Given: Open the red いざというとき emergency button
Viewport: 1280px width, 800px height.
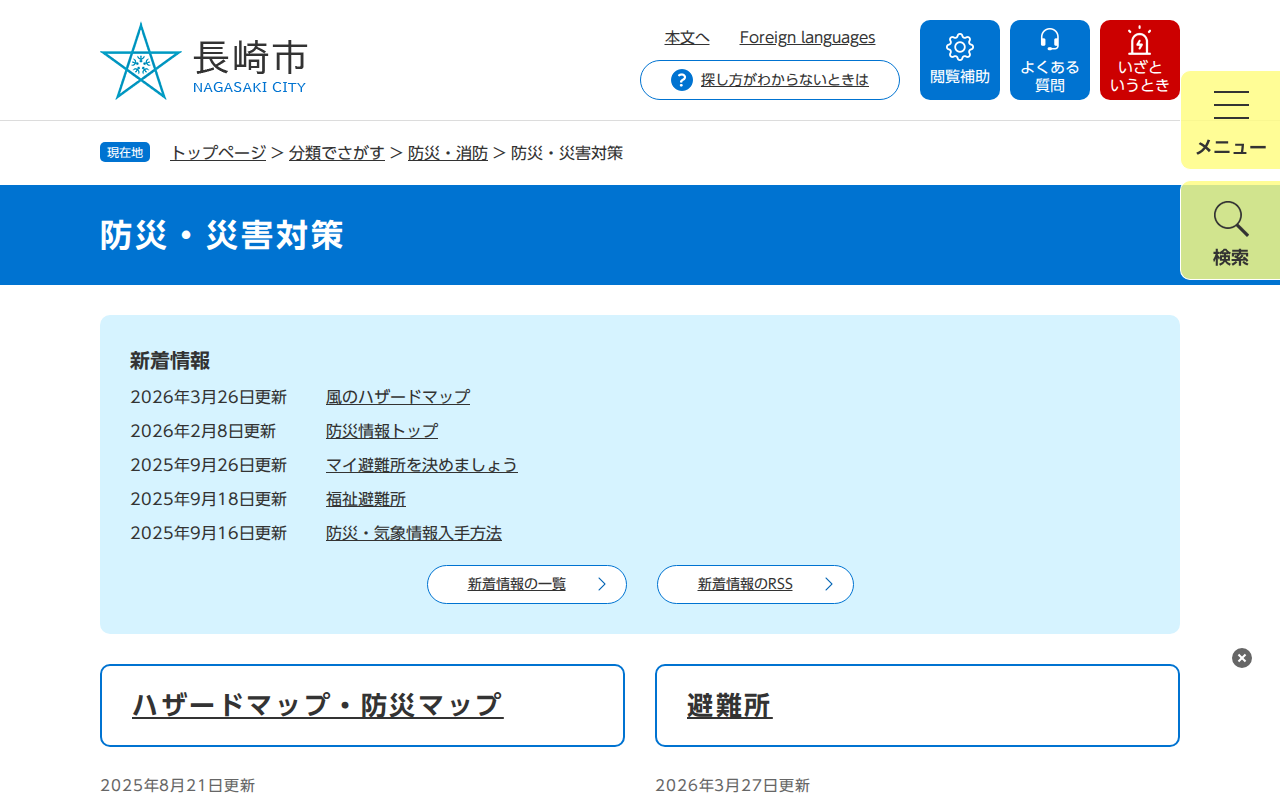Looking at the screenshot, I should tap(1140, 60).
